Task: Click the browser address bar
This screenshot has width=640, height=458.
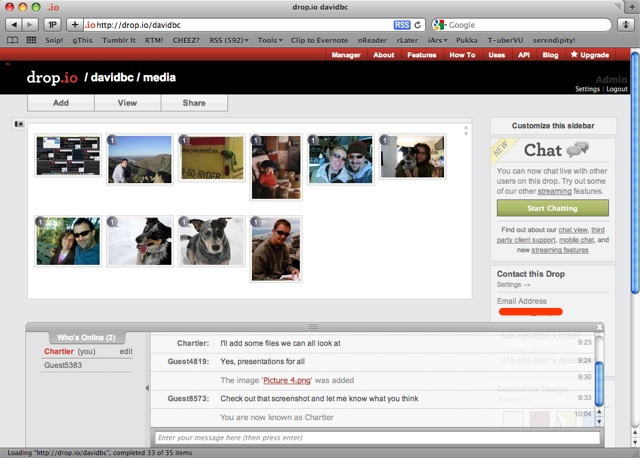Action: point(245,25)
